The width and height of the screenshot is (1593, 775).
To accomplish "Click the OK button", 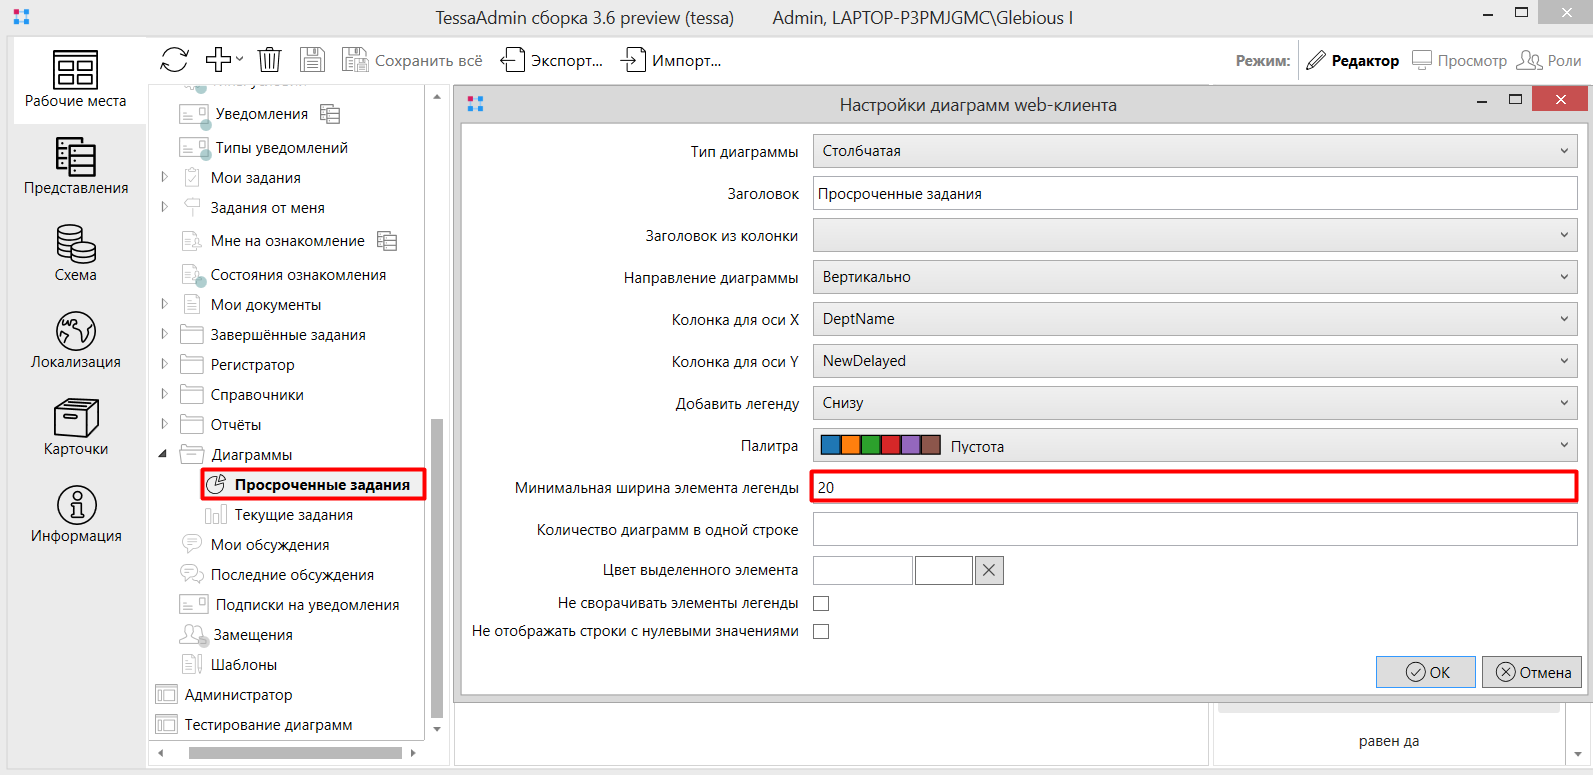I will pyautogui.click(x=1426, y=672).
